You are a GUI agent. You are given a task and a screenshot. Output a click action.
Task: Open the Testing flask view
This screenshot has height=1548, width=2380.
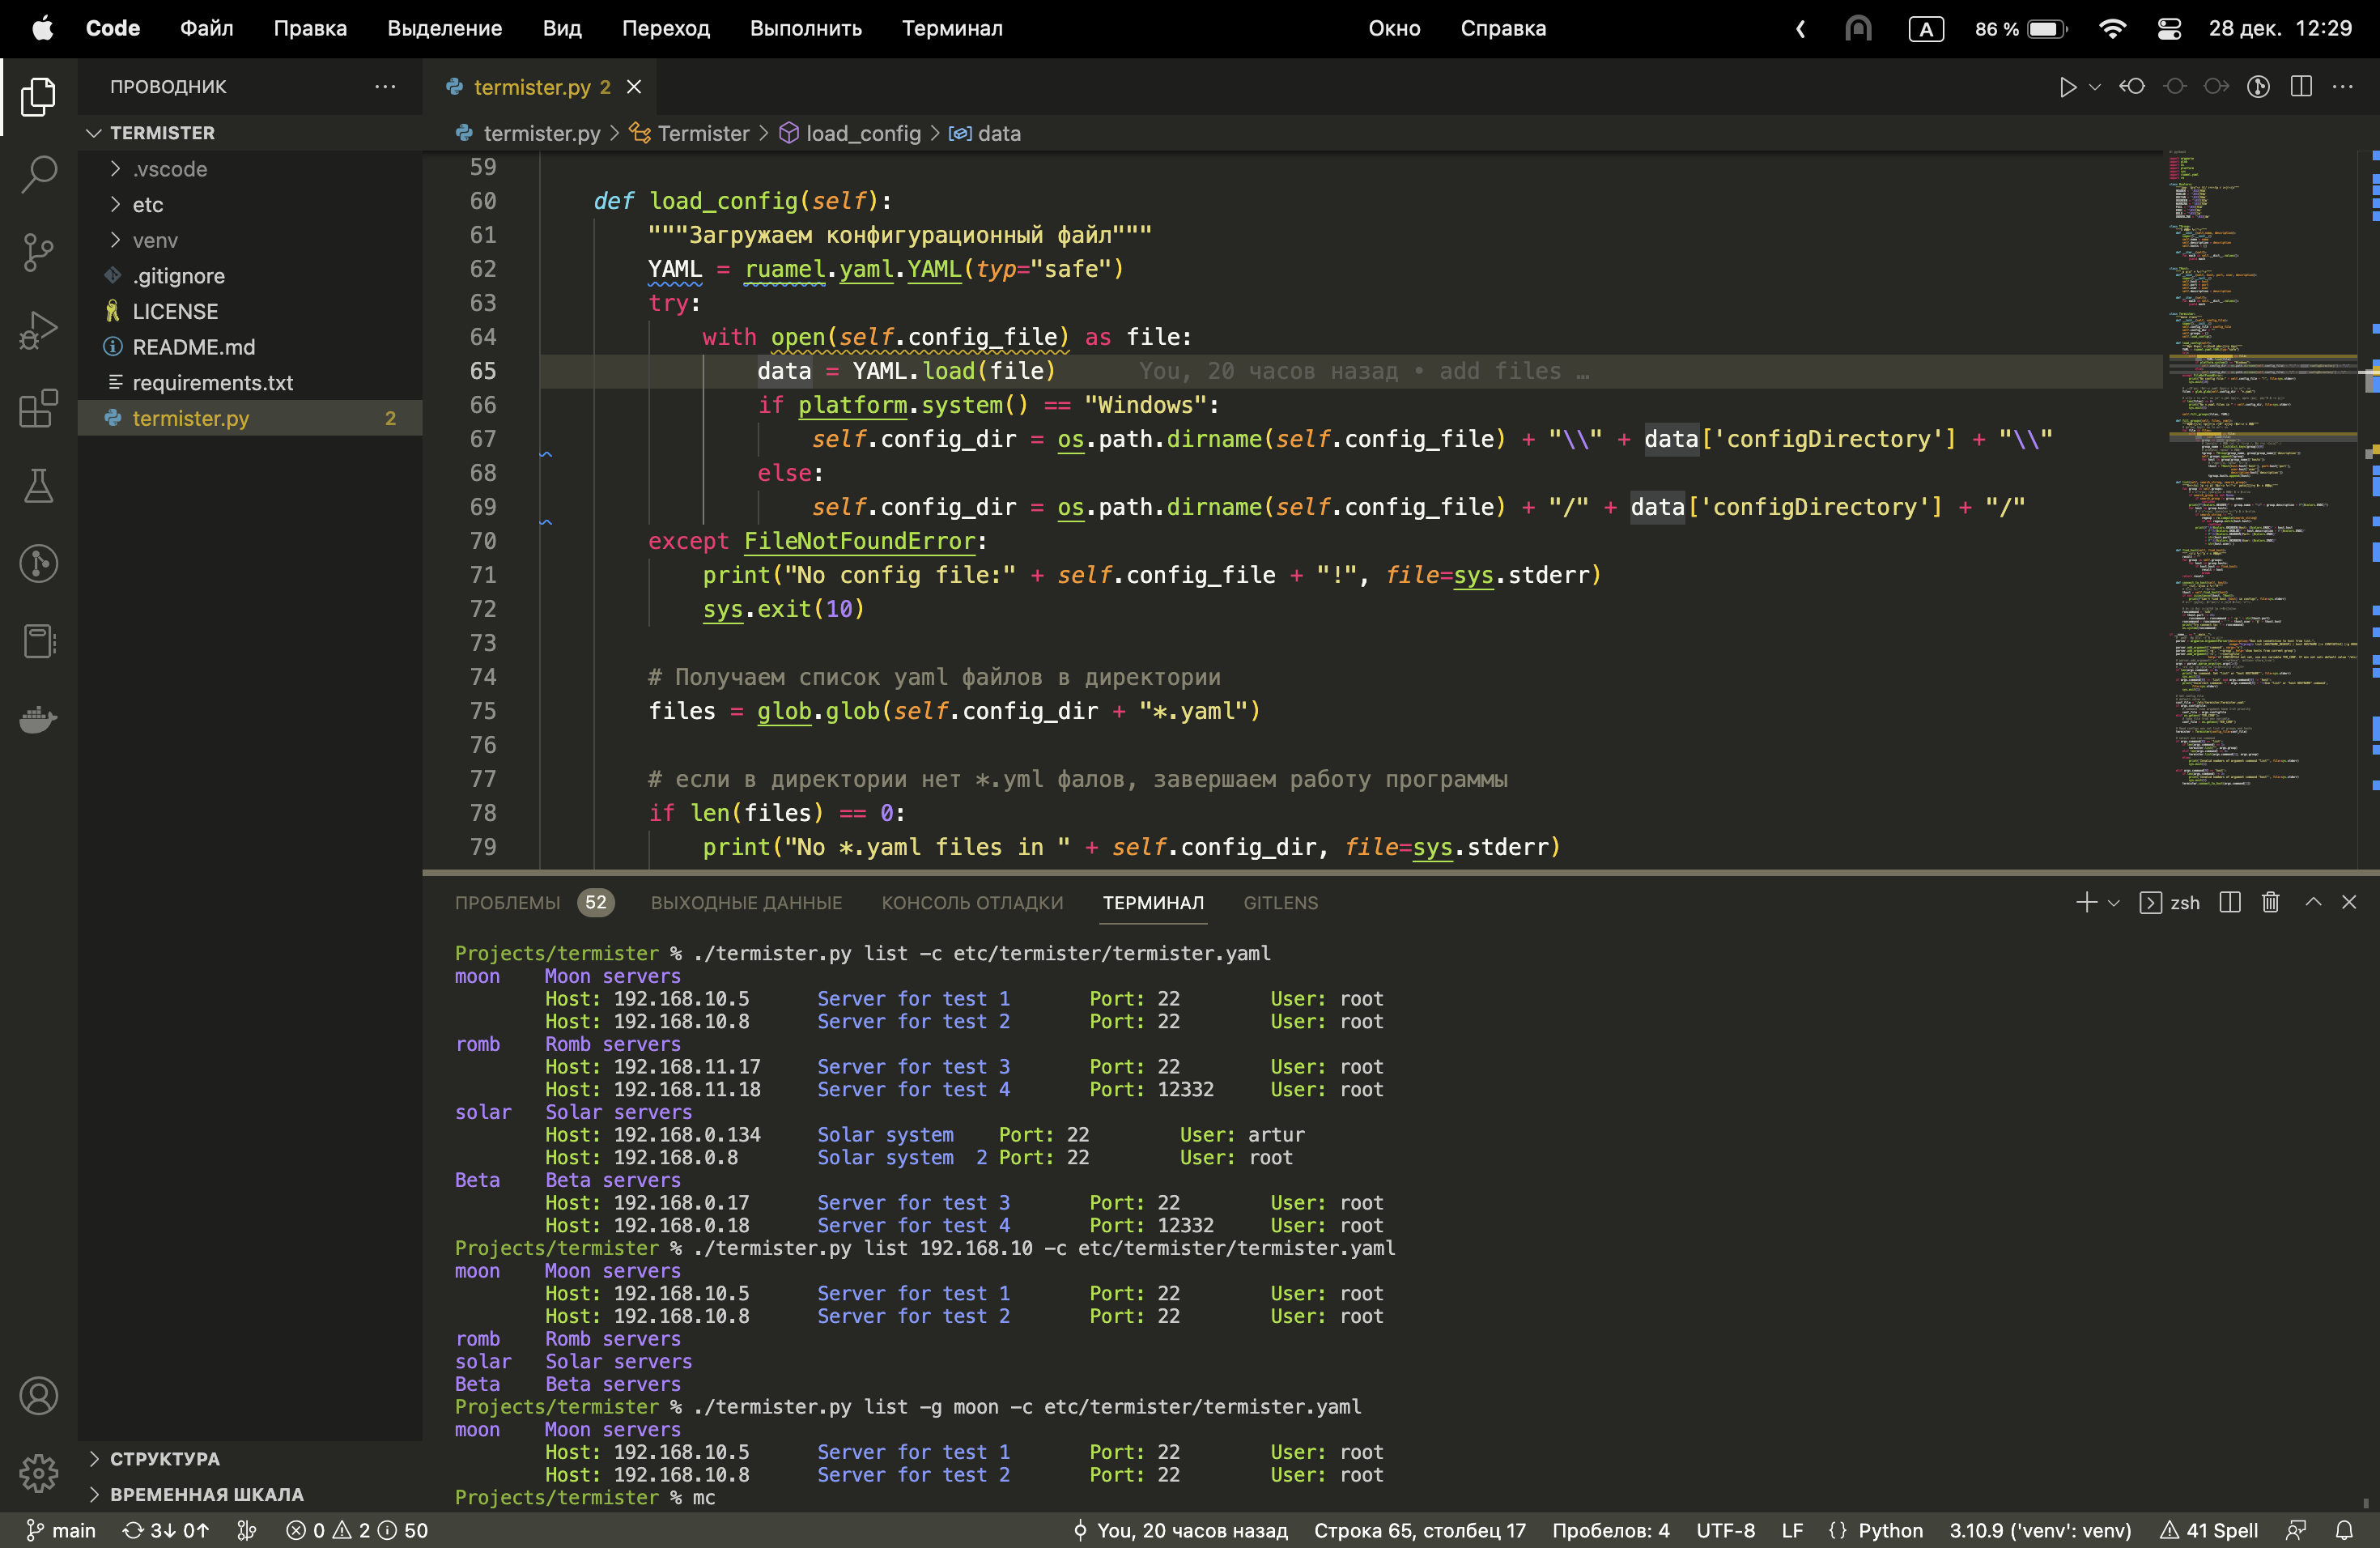pyautogui.click(x=38, y=486)
